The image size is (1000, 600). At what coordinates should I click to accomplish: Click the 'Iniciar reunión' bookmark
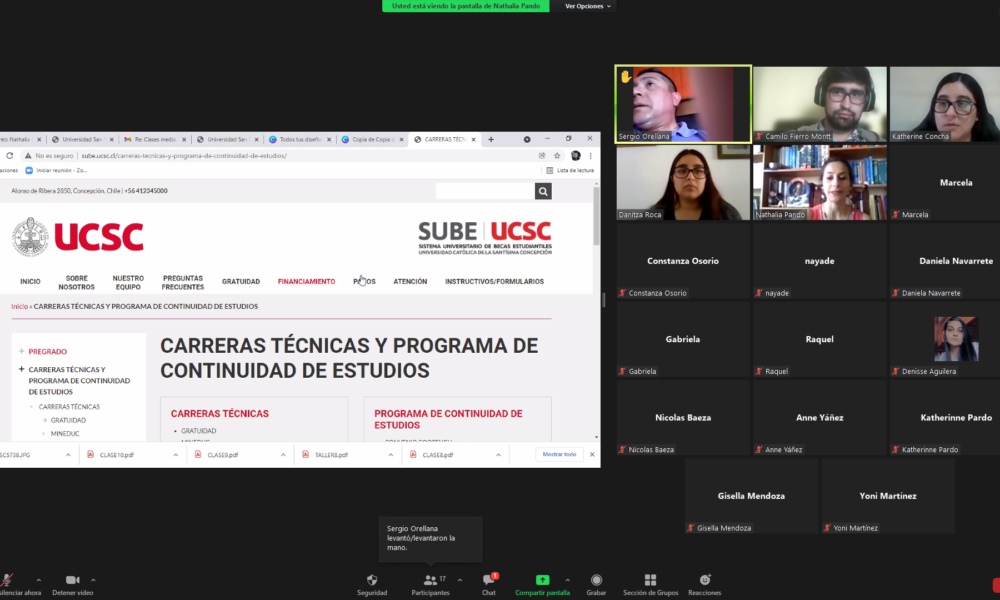tap(55, 170)
